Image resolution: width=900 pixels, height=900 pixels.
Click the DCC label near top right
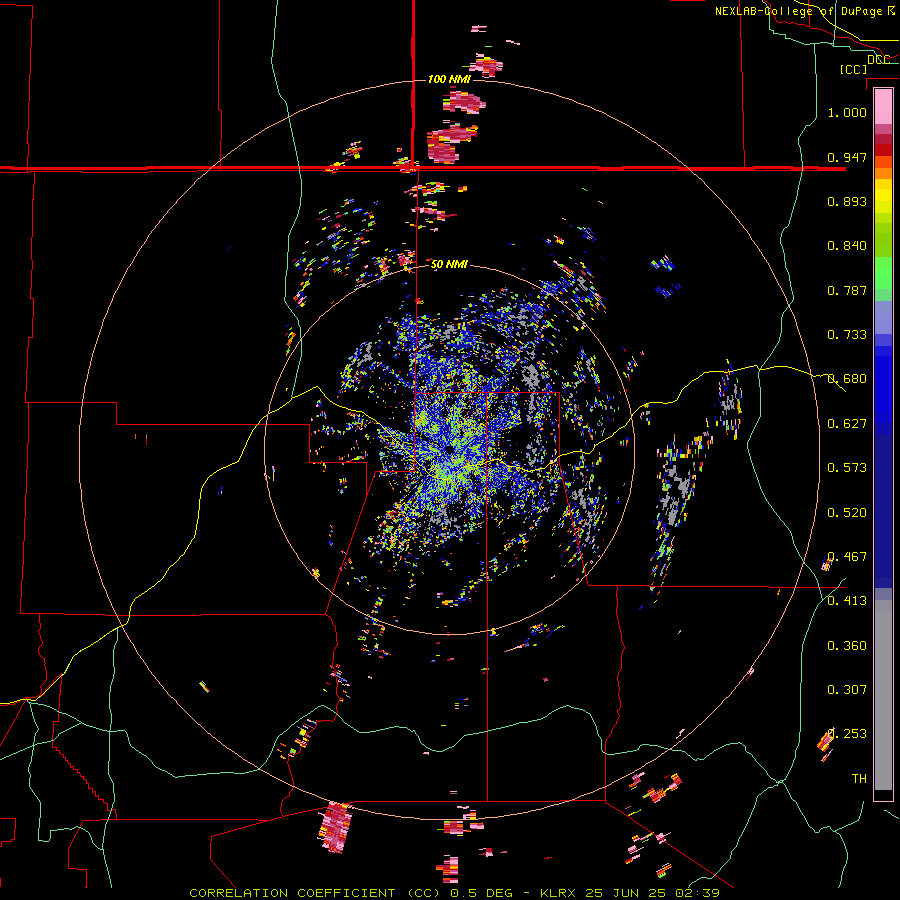click(x=878, y=59)
